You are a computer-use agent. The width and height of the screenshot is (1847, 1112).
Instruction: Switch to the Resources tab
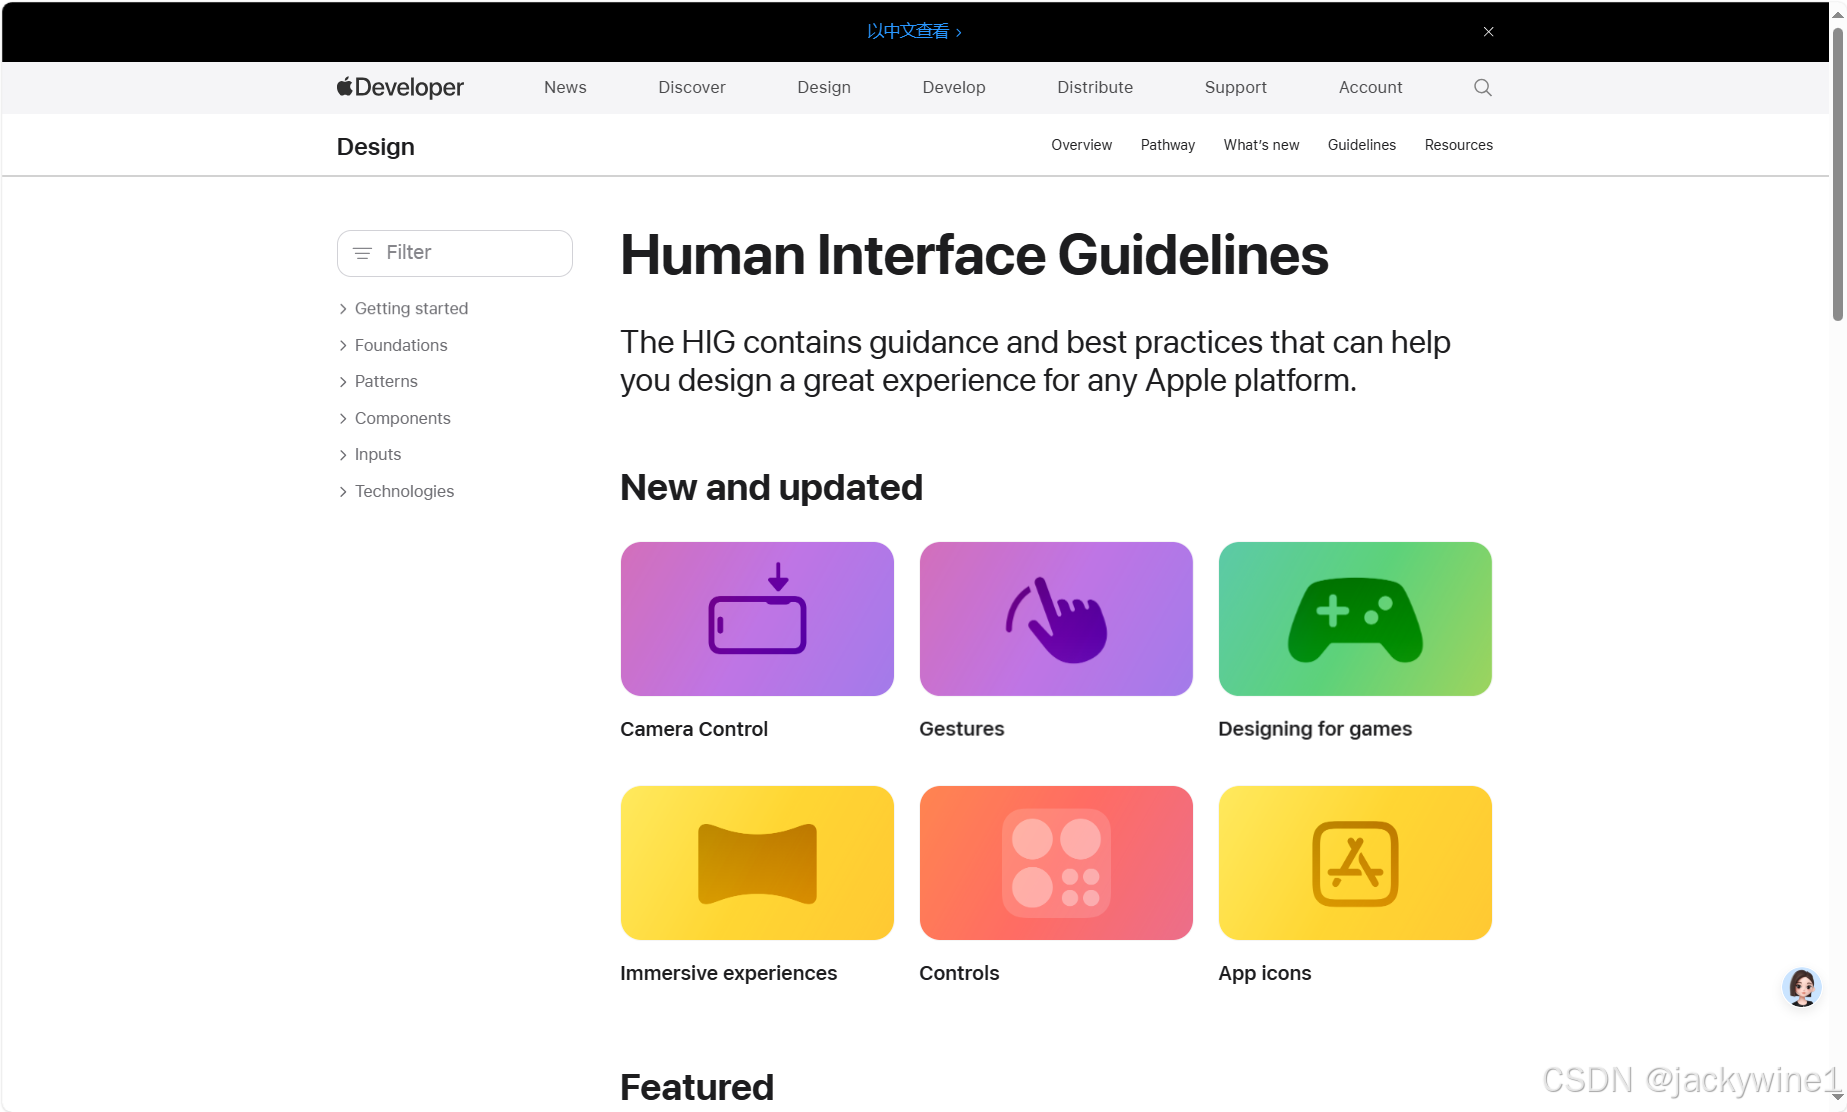[1458, 145]
